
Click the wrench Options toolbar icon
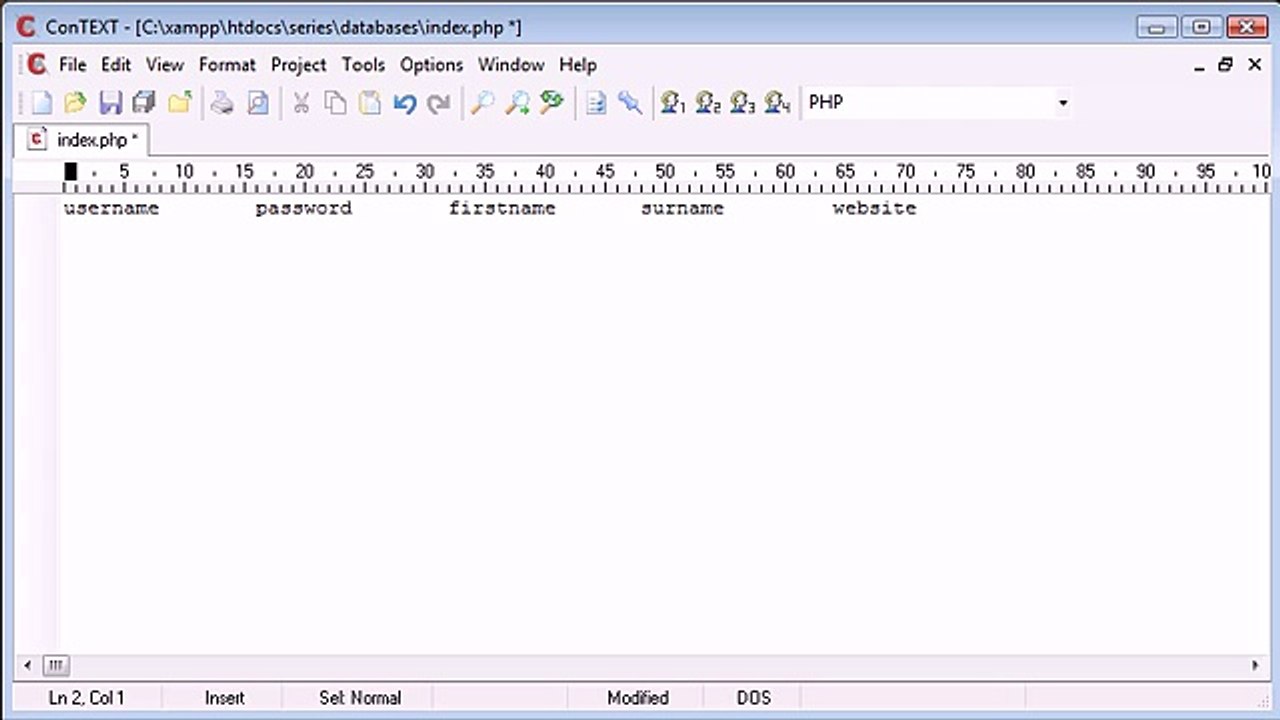pyautogui.click(x=630, y=102)
